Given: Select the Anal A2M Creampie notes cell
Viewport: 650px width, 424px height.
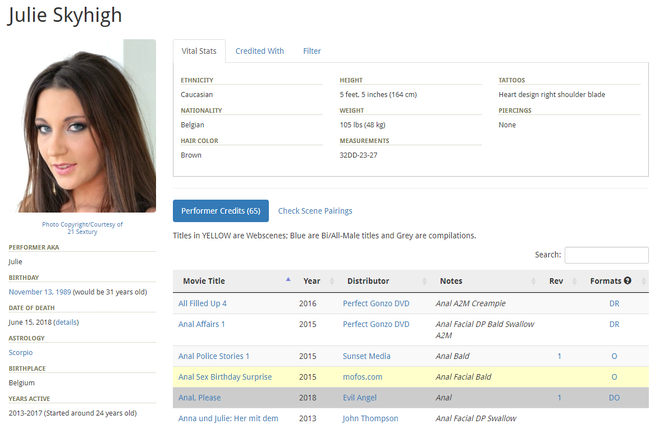Looking at the screenshot, I should 471,303.
